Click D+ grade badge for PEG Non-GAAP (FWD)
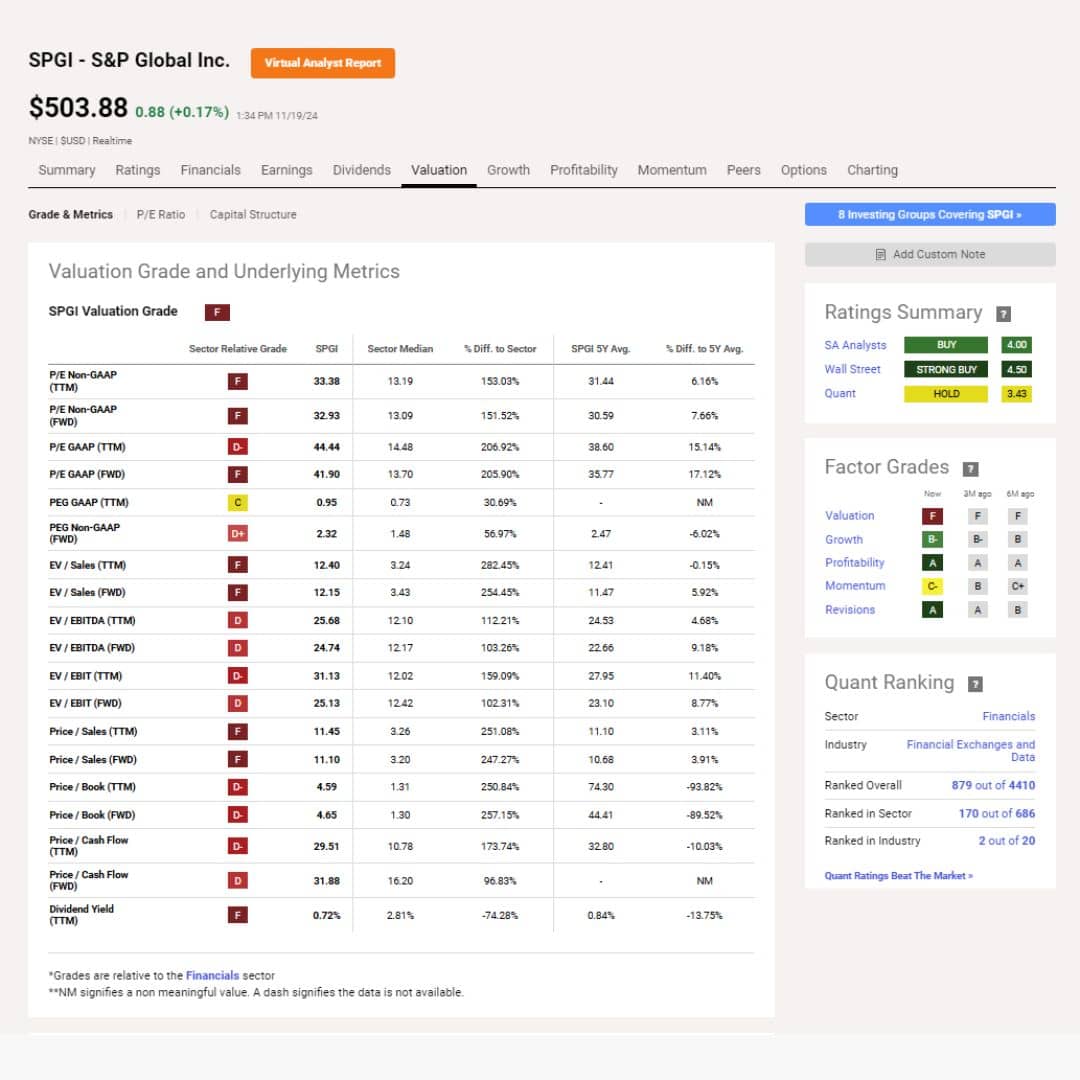 238,534
